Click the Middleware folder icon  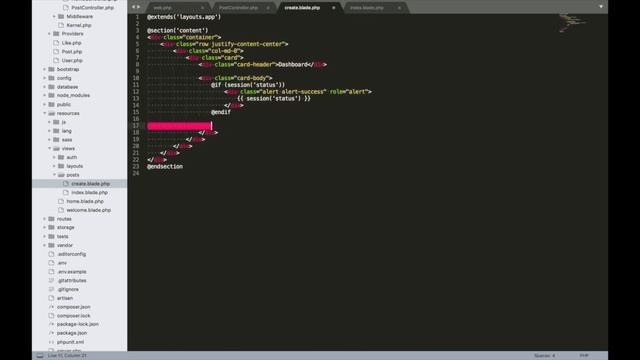(x=61, y=16)
